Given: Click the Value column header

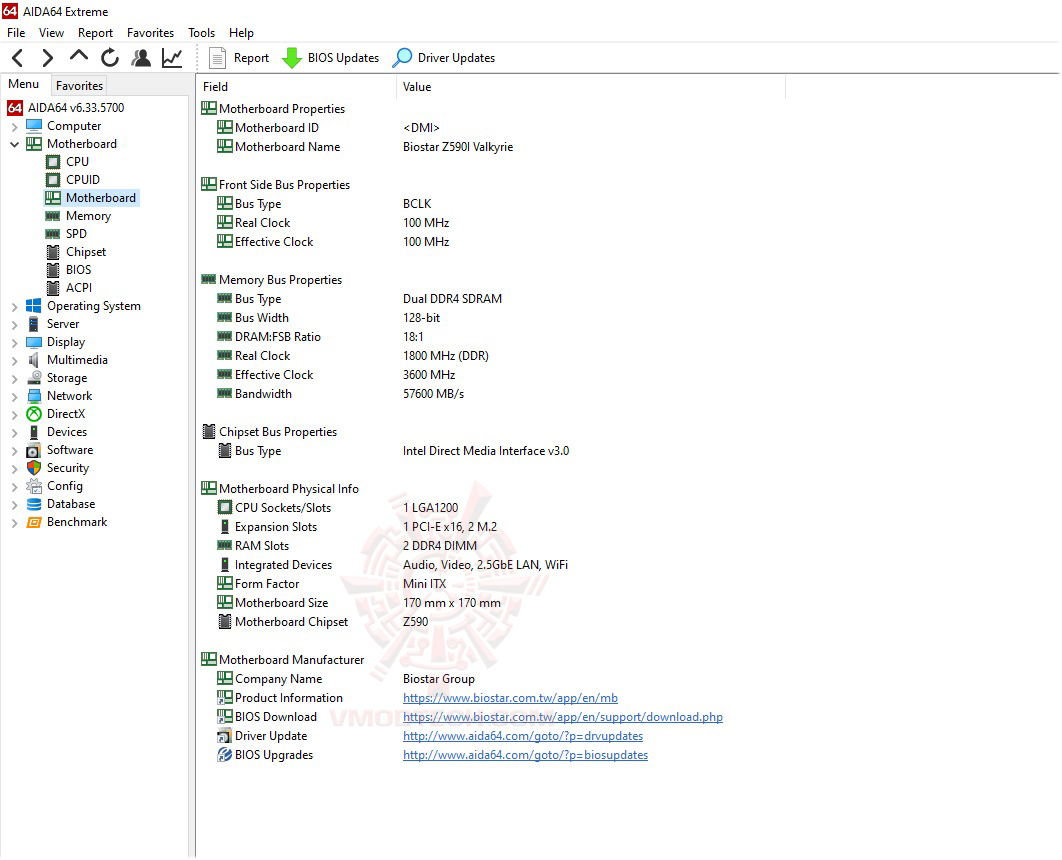Looking at the screenshot, I should [x=591, y=87].
